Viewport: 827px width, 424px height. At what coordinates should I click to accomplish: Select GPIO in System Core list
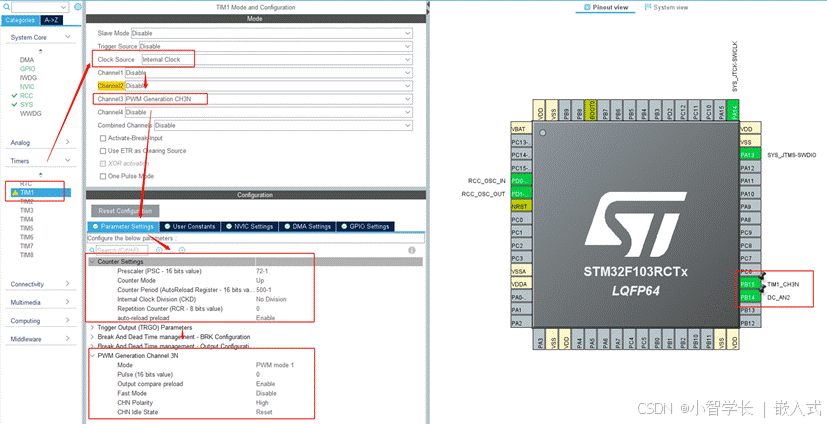[x=27, y=69]
